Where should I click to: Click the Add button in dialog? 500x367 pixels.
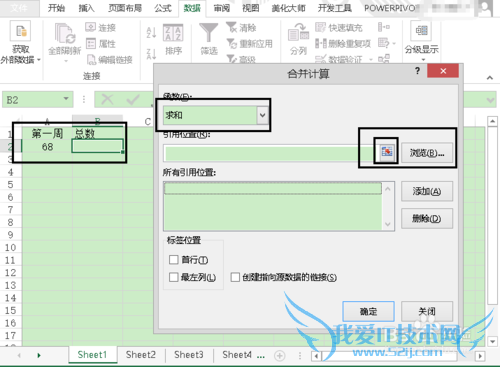[427, 191]
